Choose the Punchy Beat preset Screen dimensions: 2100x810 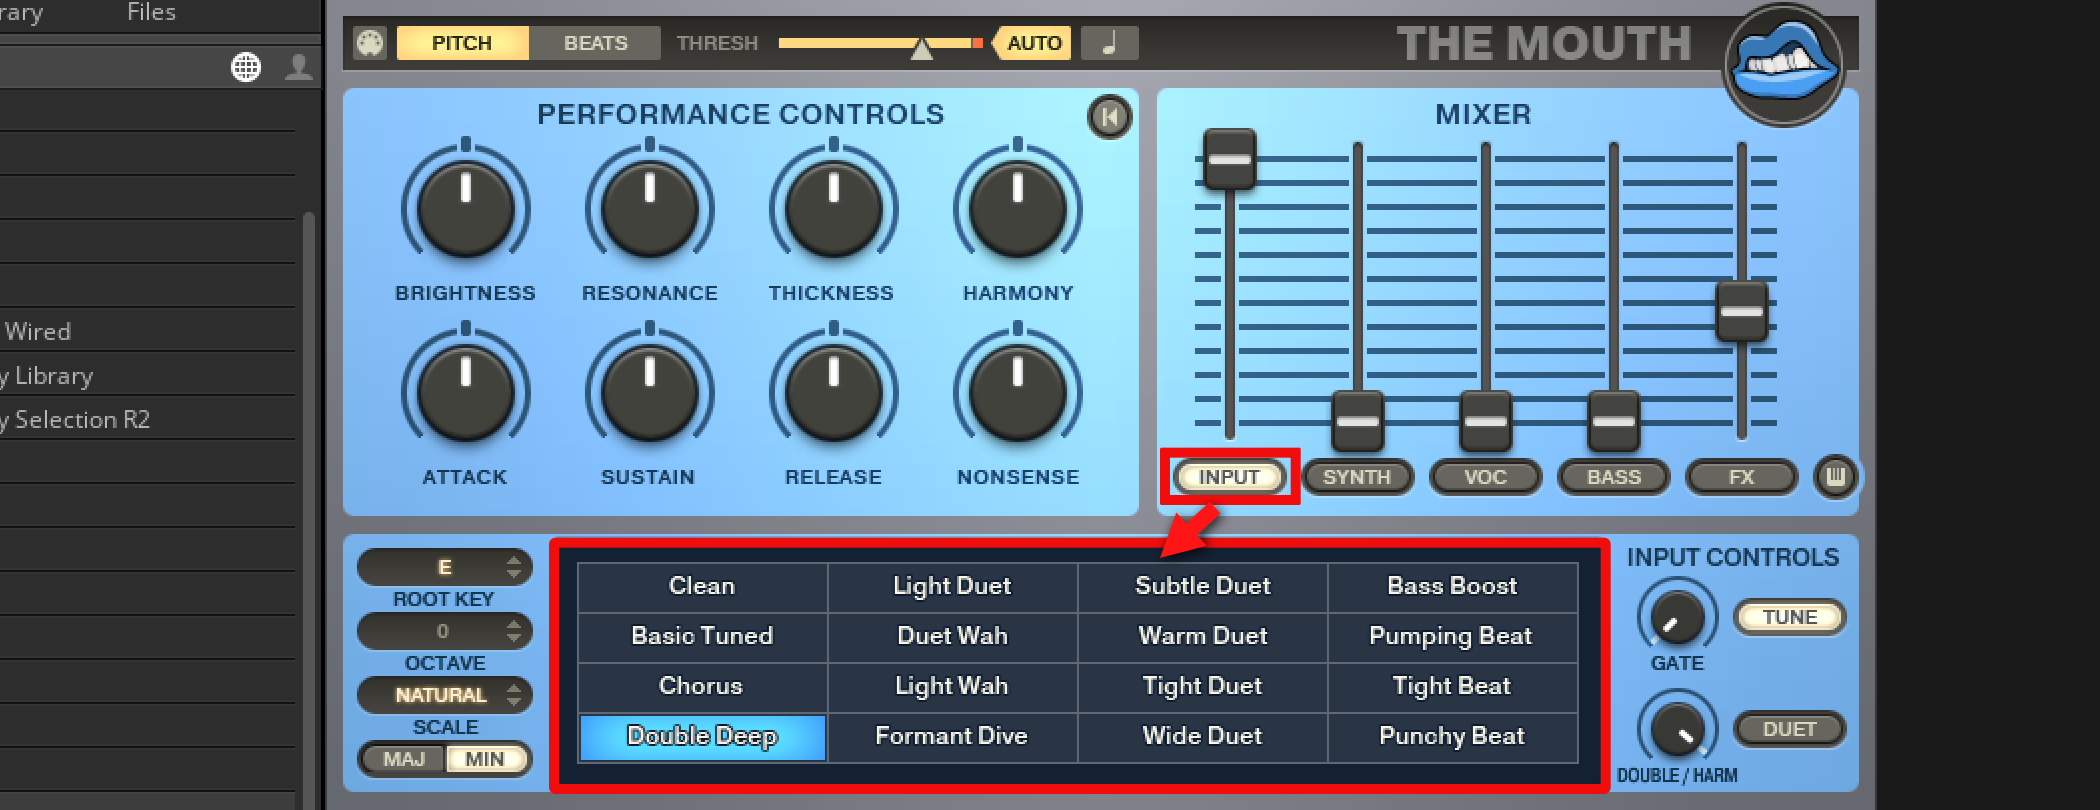1452,737
